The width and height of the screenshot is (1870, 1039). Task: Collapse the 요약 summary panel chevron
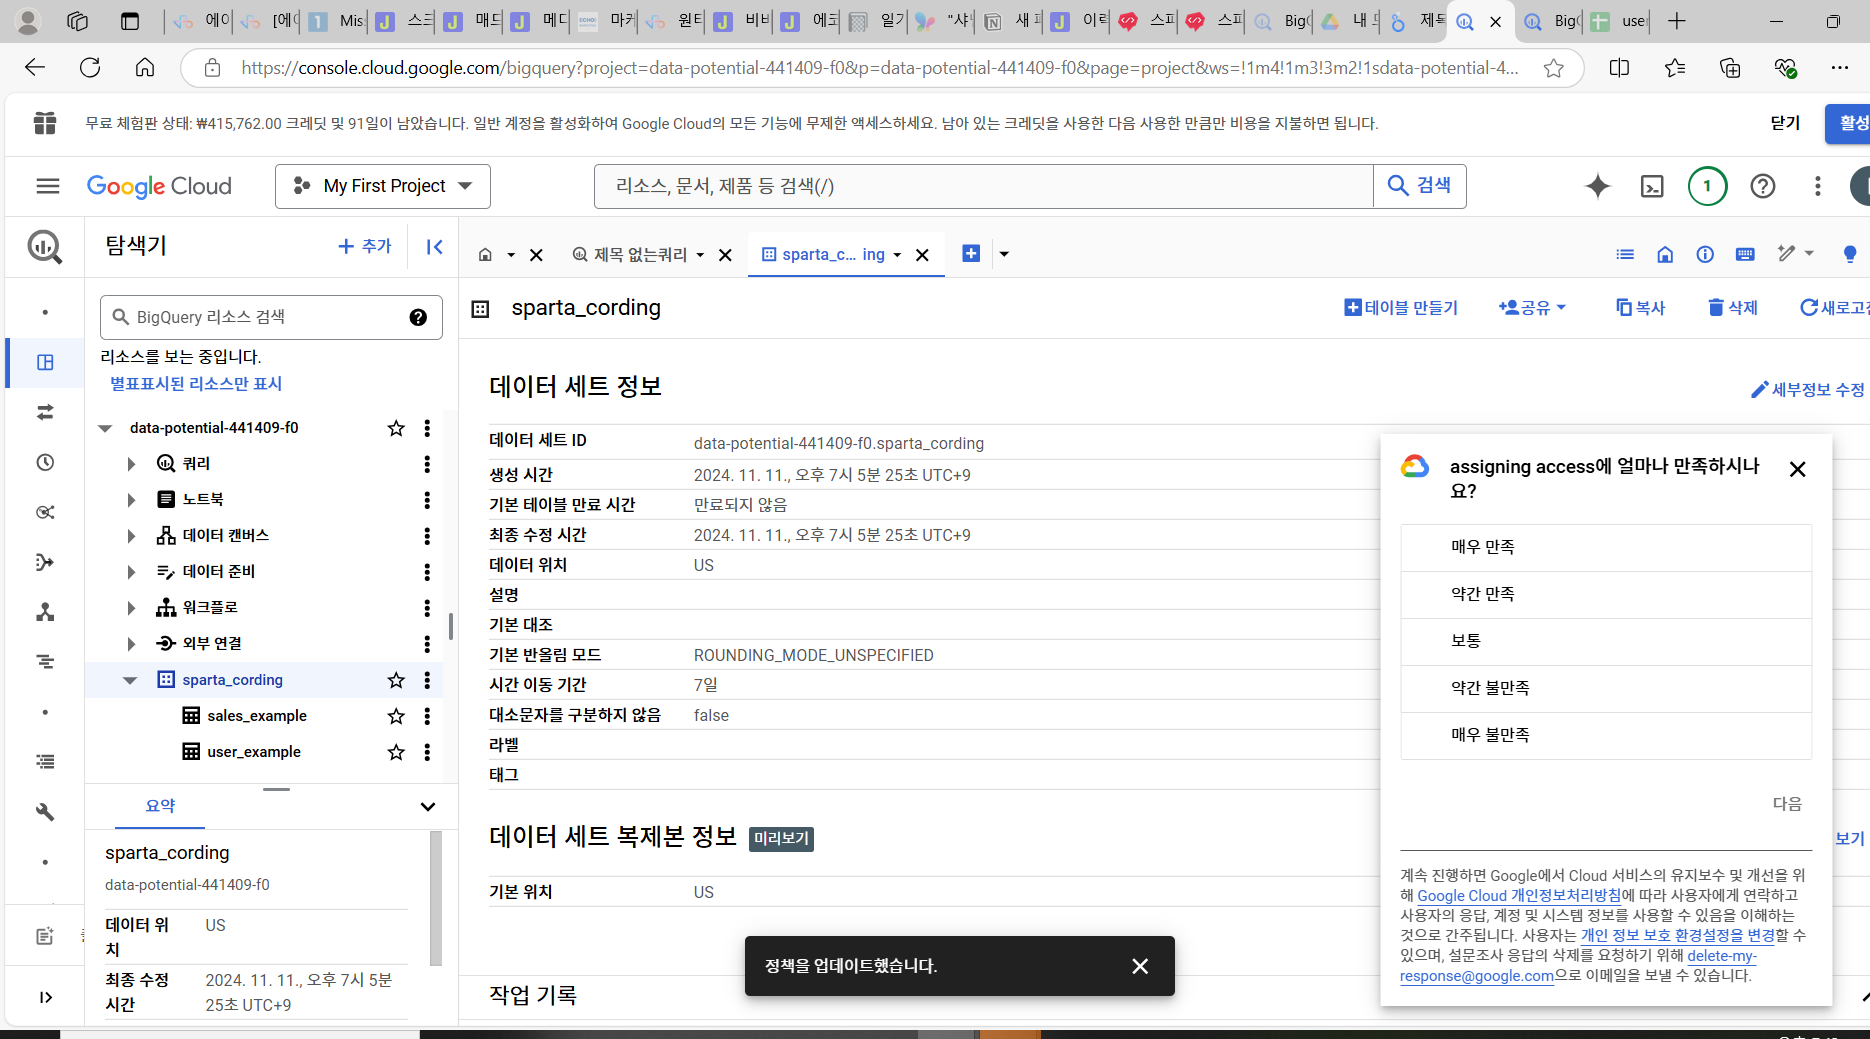428,807
